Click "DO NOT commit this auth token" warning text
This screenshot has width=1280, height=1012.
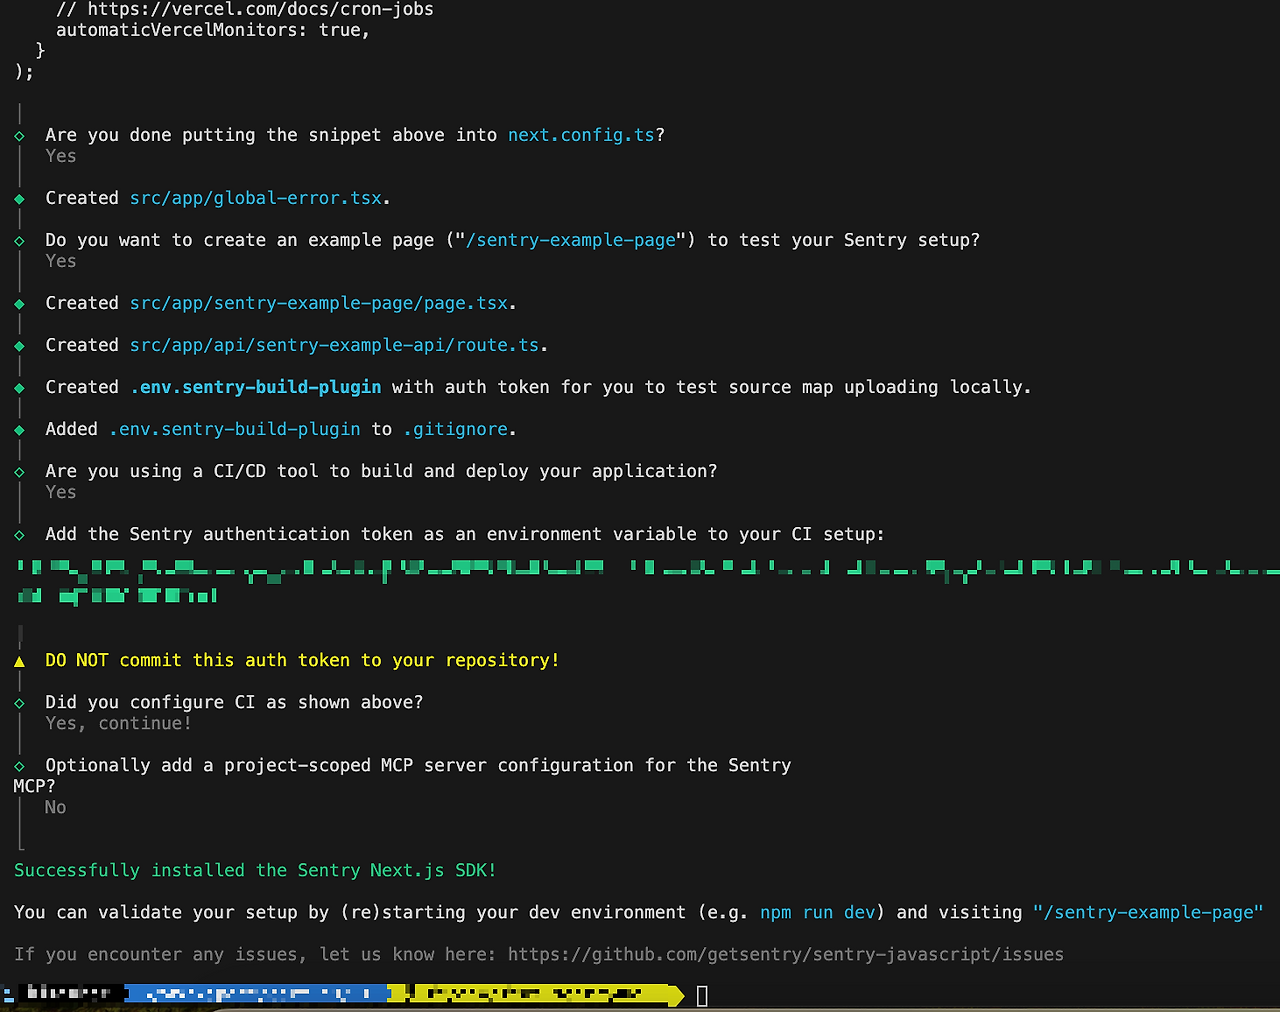[x=302, y=660]
